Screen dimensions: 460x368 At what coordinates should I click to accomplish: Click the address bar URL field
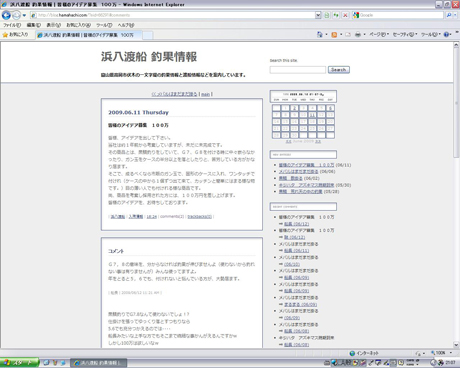tap(172, 15)
